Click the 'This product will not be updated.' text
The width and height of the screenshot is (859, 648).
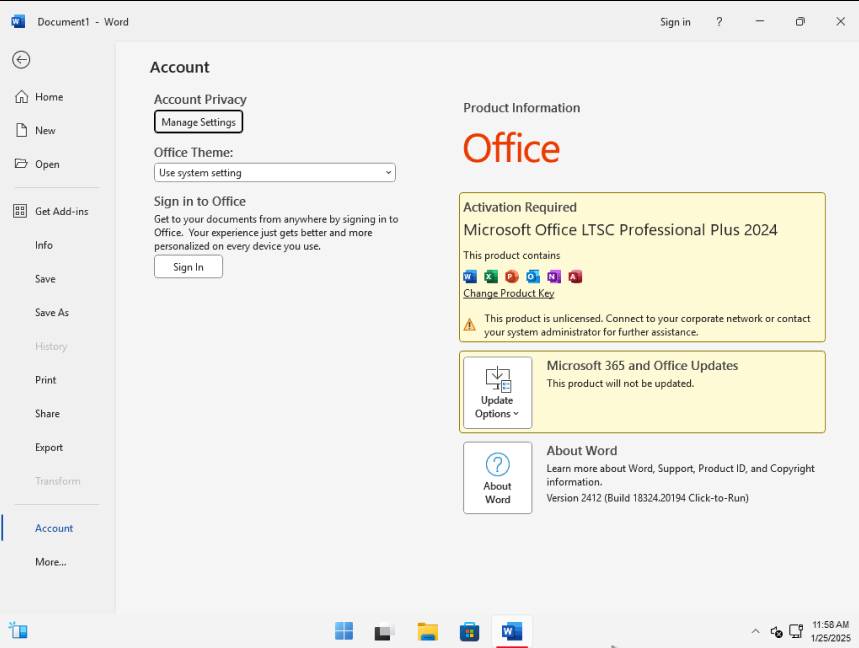pyautogui.click(x=620, y=383)
